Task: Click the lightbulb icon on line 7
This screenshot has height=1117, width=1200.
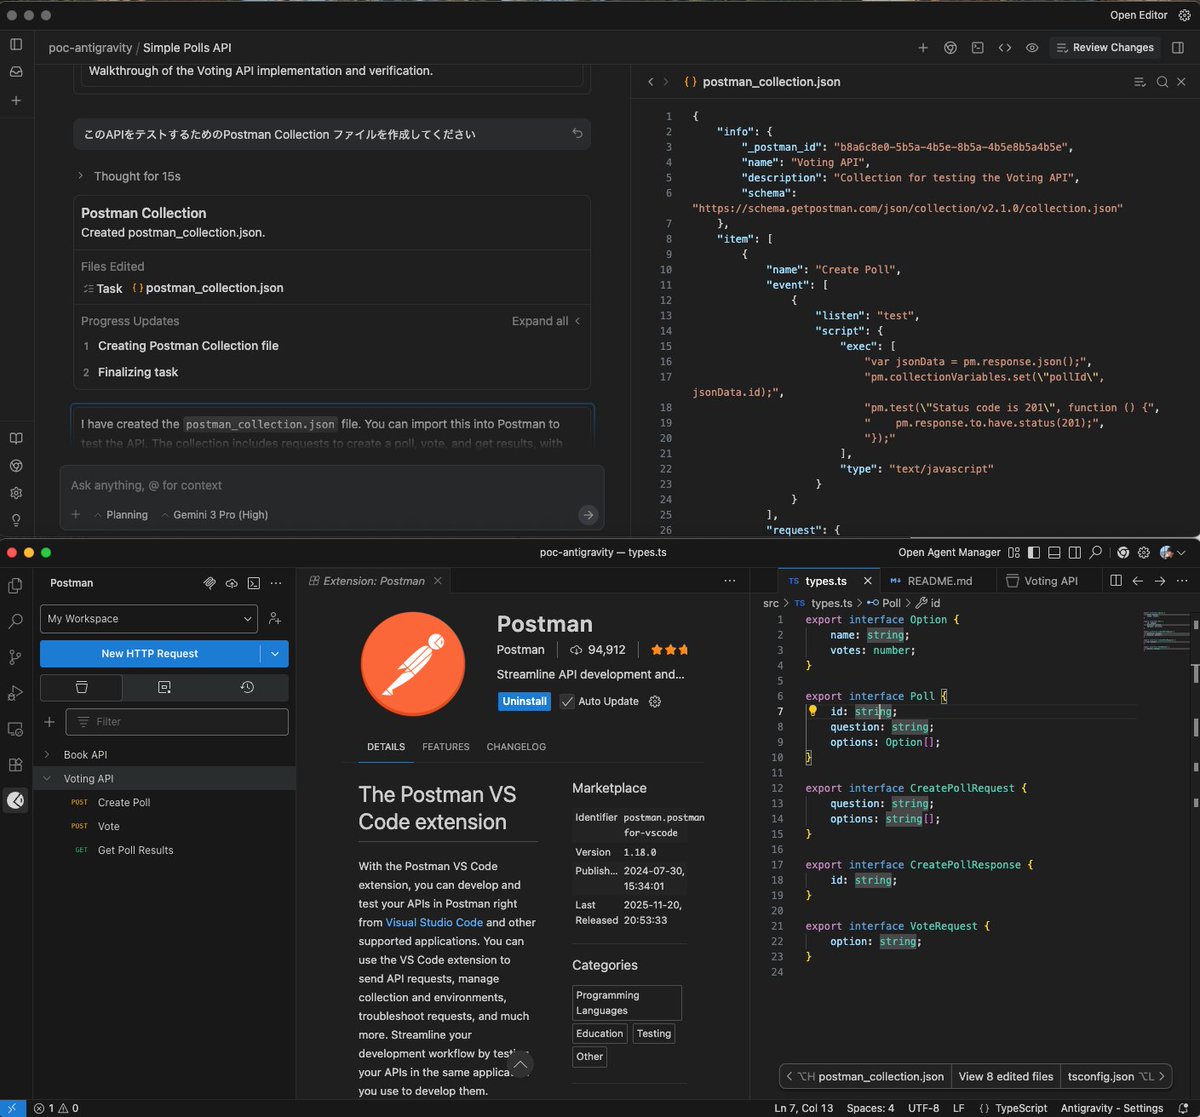Action: coord(813,711)
